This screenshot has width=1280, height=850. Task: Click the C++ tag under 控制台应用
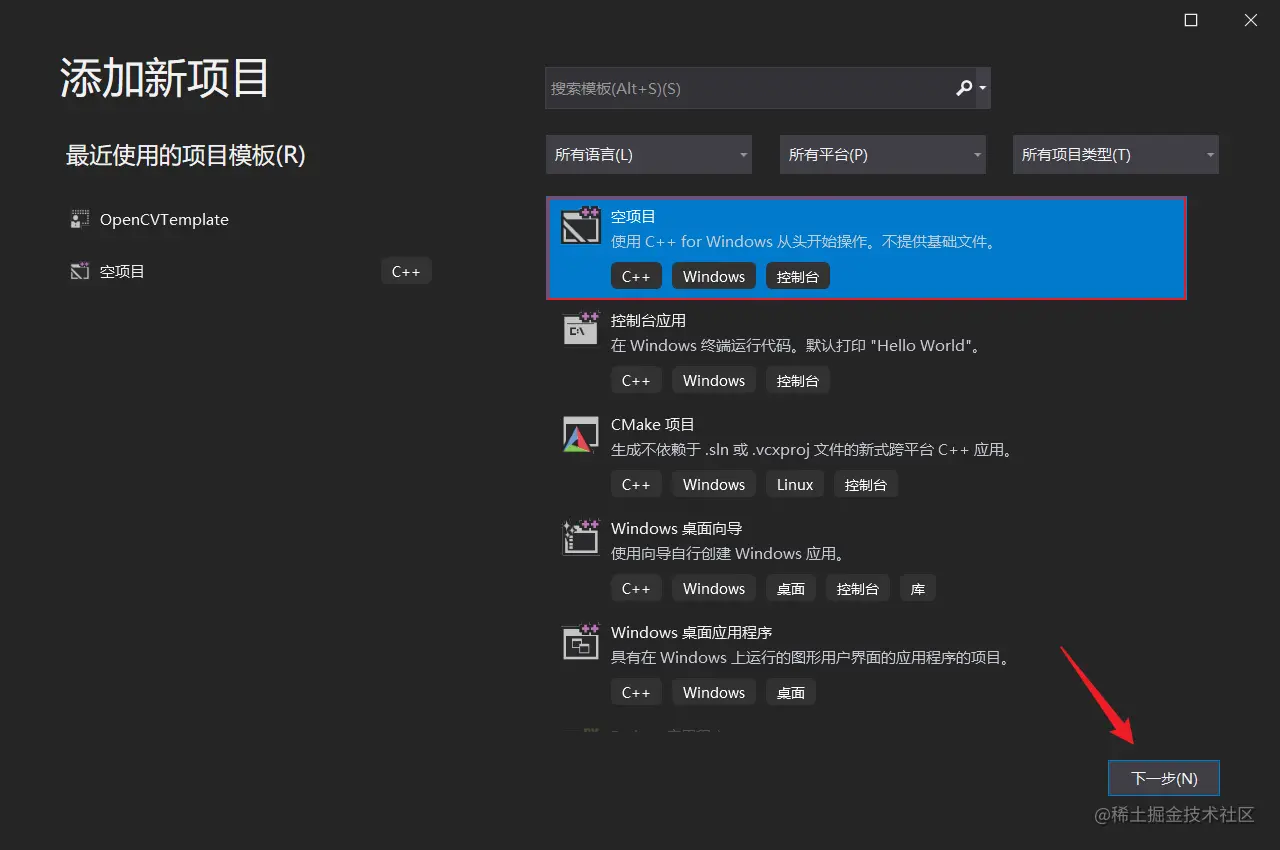pyautogui.click(x=636, y=380)
